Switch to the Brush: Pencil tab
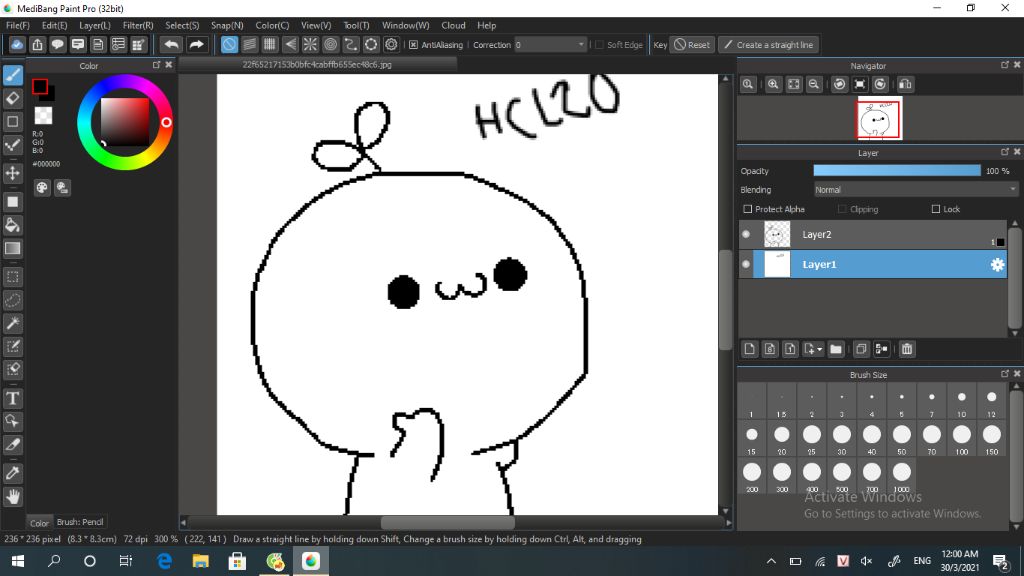 (x=80, y=522)
